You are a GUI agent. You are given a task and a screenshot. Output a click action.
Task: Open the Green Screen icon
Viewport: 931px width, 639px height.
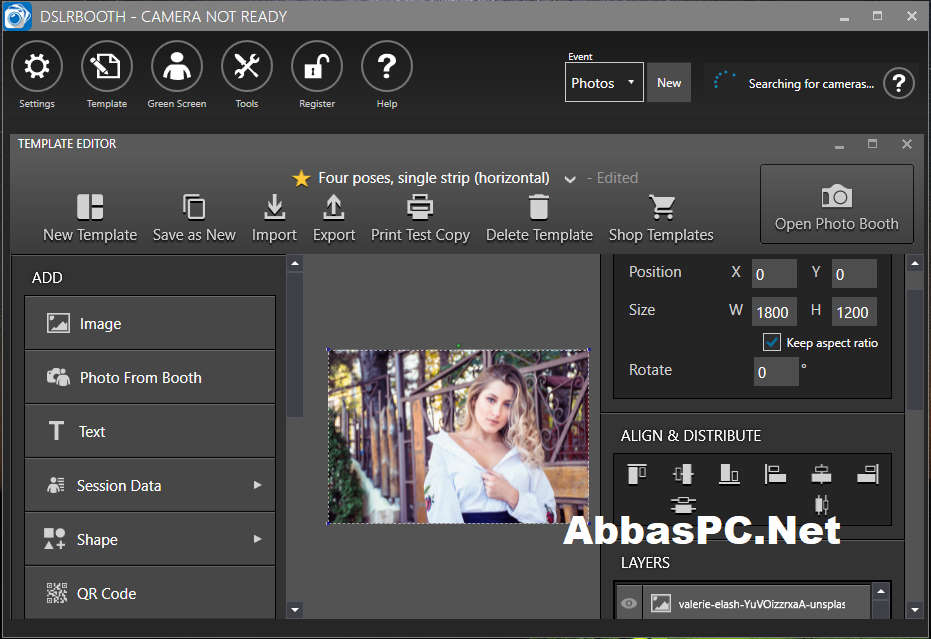tap(177, 67)
